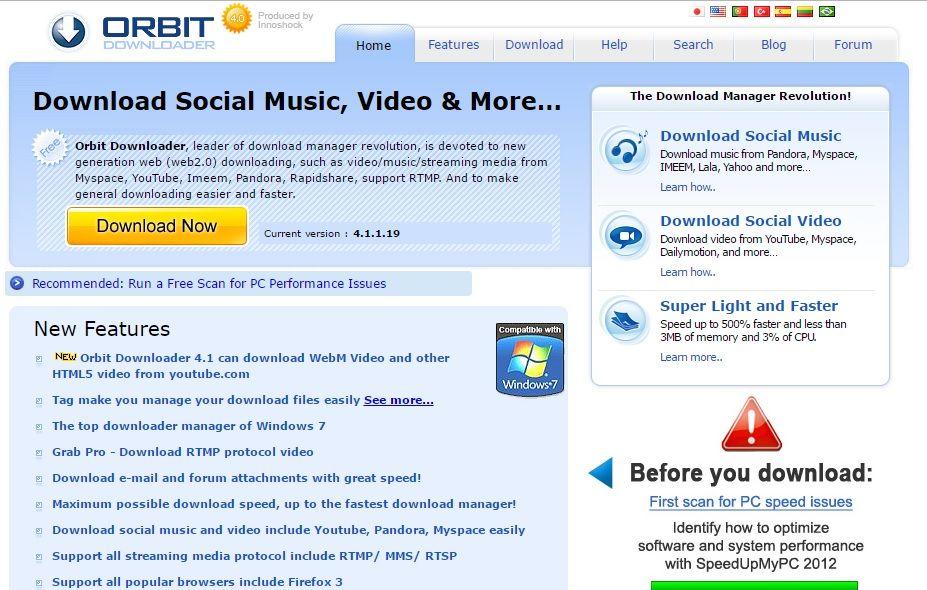Click the video camera Download Social Video icon
This screenshot has height=590, width=927.
pyautogui.click(x=625, y=235)
